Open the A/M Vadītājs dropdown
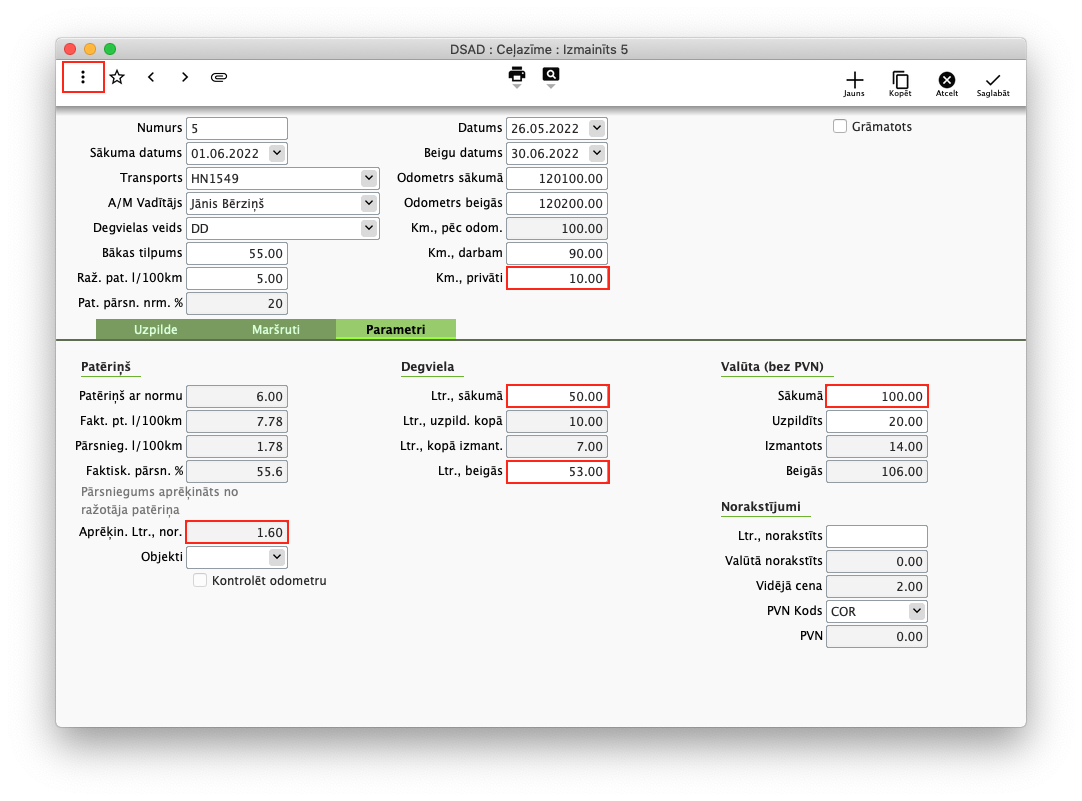The height and width of the screenshot is (801, 1082). pos(369,203)
